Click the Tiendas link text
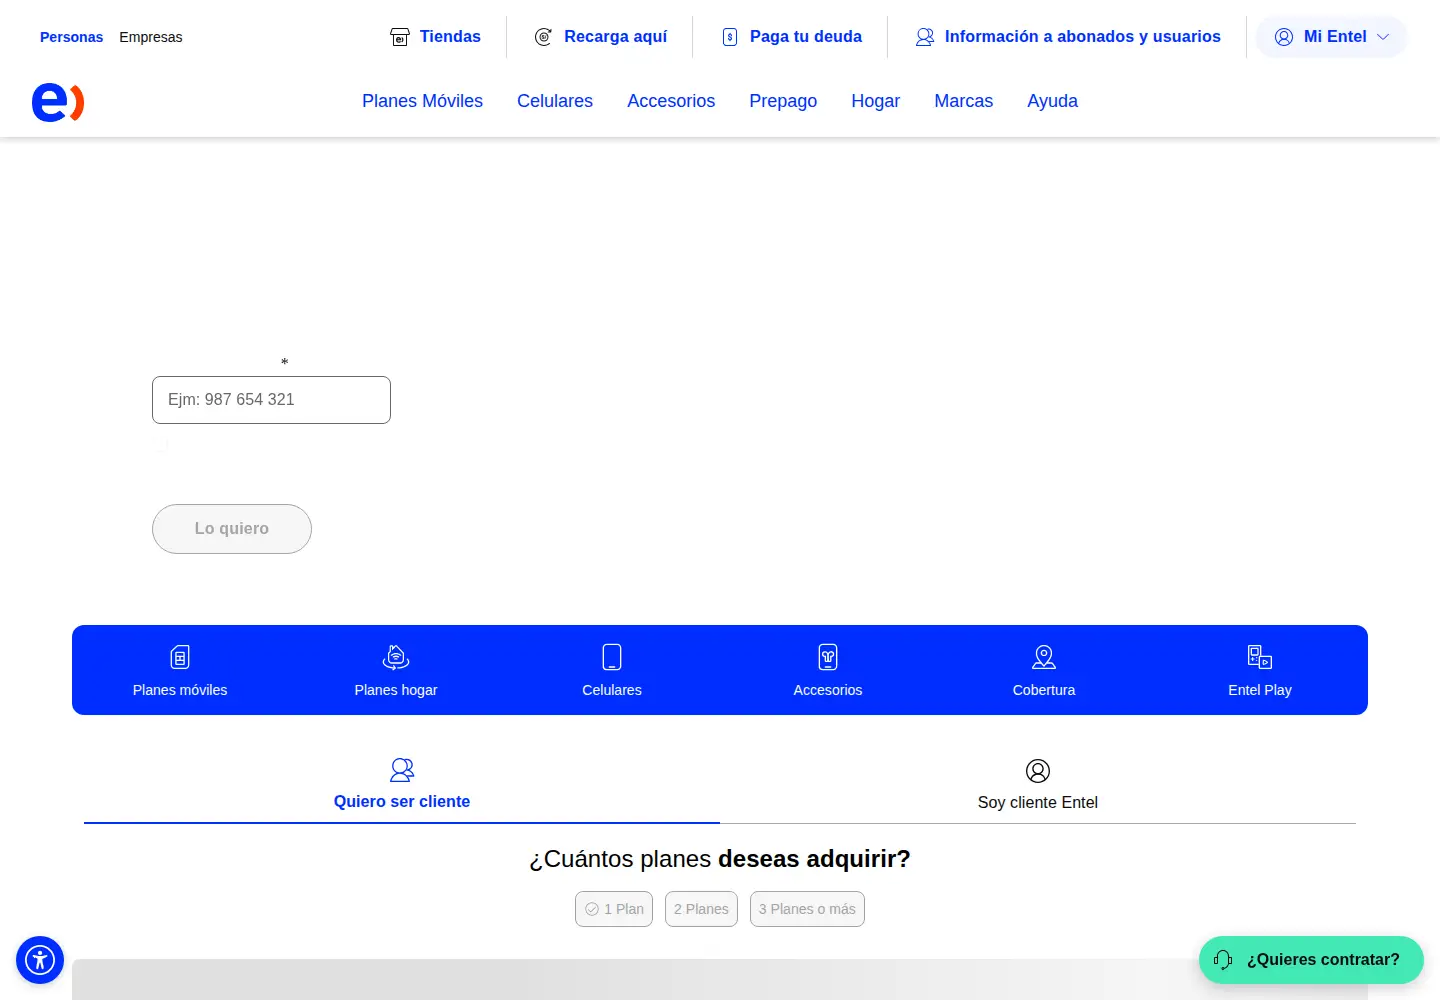Image resolution: width=1440 pixels, height=1000 pixels. [450, 37]
